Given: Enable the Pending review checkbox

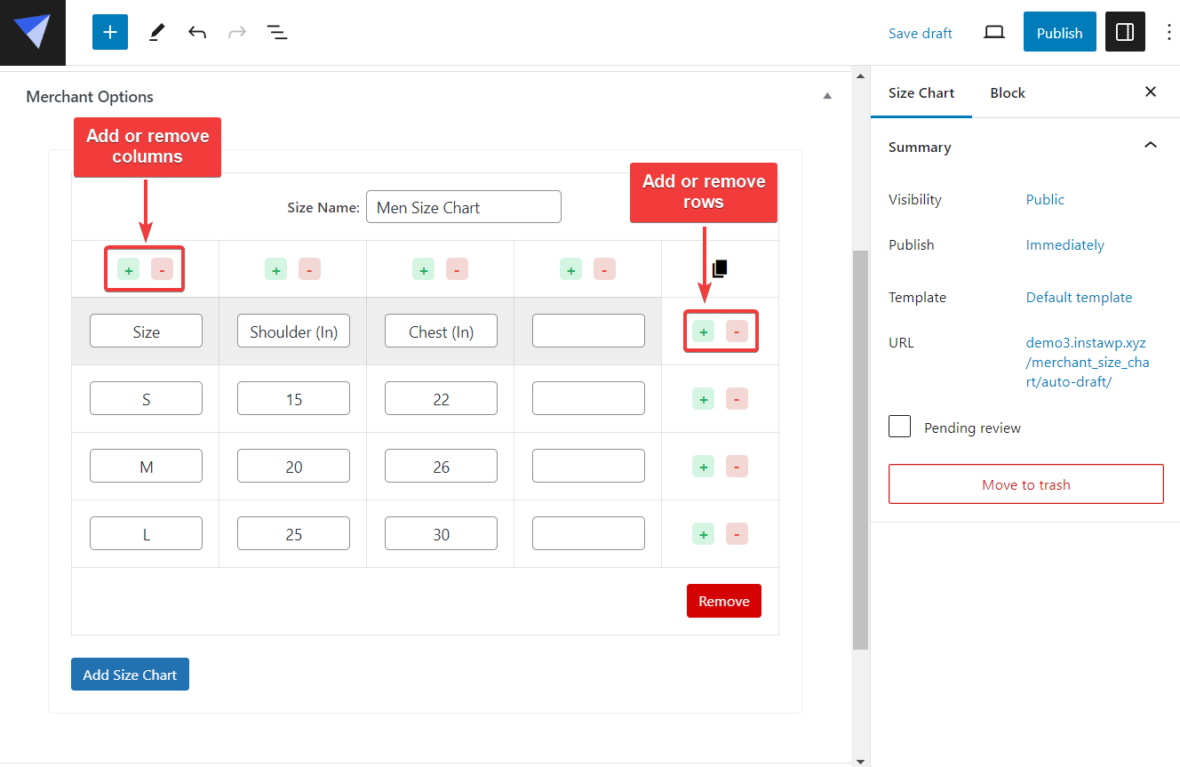Looking at the screenshot, I should tap(899, 426).
